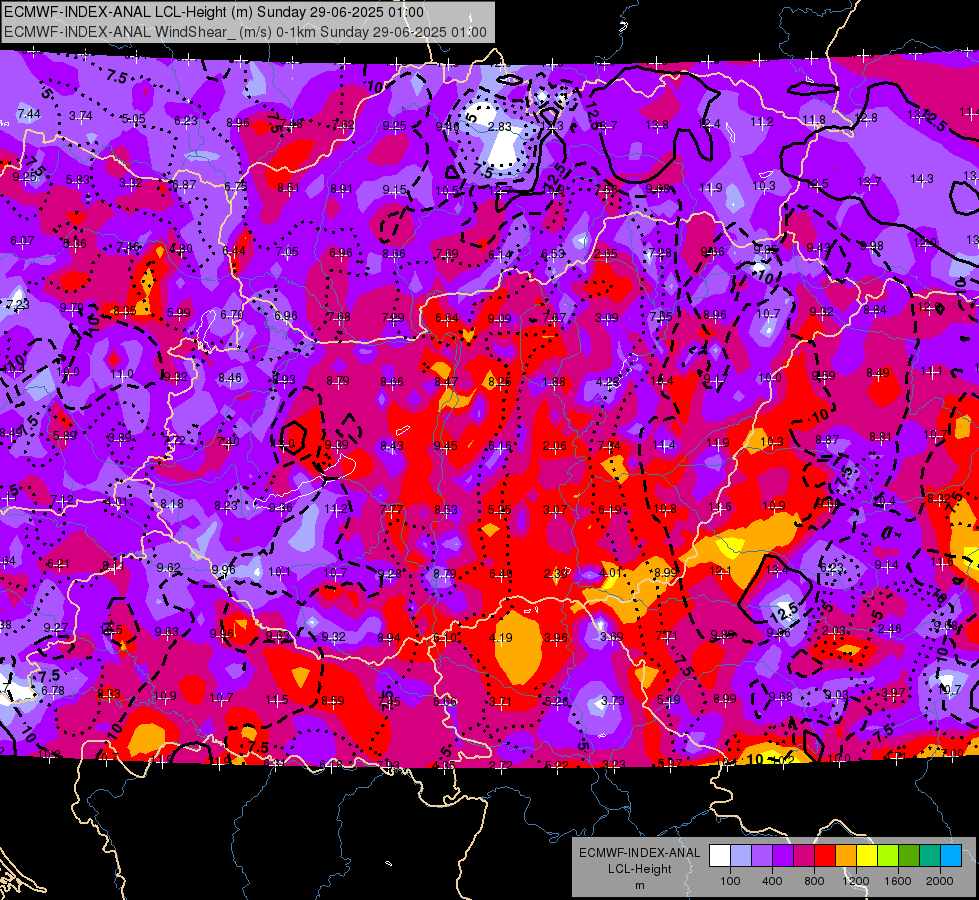Viewport: 979px width, 900px height.
Task: Click the 8.46 wind shear value
Action: [x=230, y=378]
